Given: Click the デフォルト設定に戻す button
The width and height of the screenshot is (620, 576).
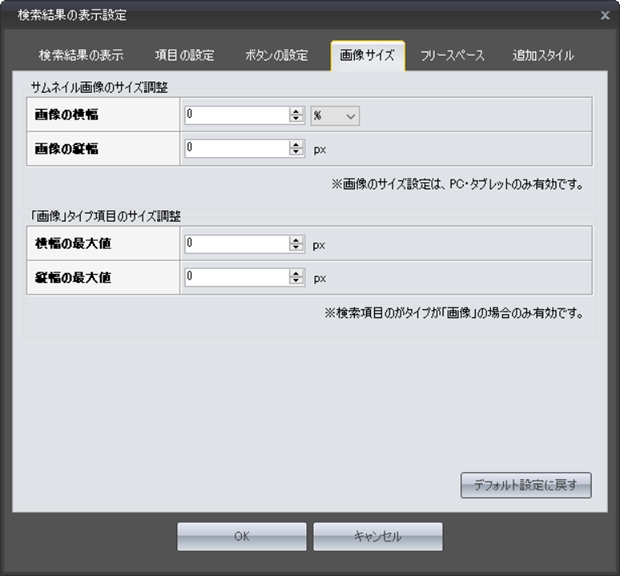Looking at the screenshot, I should [526, 486].
